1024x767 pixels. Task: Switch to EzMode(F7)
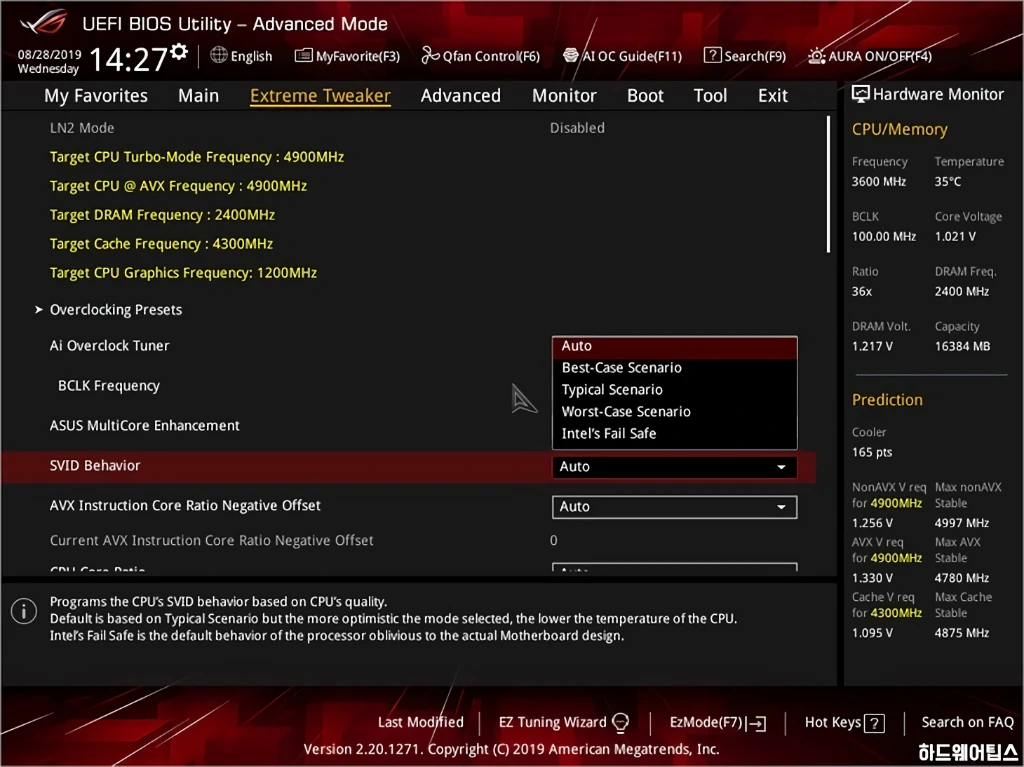[718, 723]
